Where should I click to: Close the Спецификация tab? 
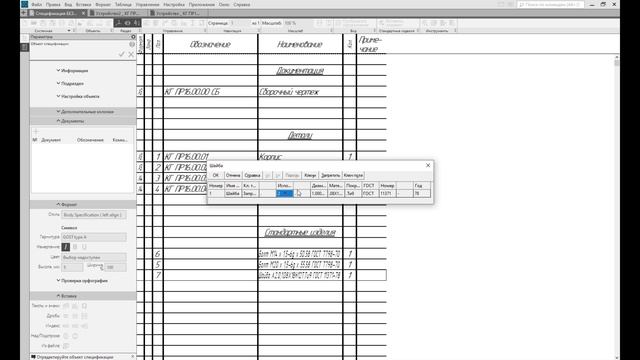point(83,13)
